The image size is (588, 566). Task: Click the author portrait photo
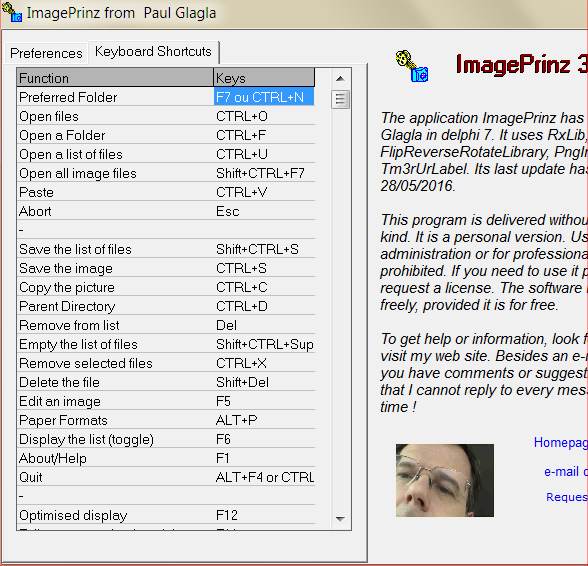[445, 480]
